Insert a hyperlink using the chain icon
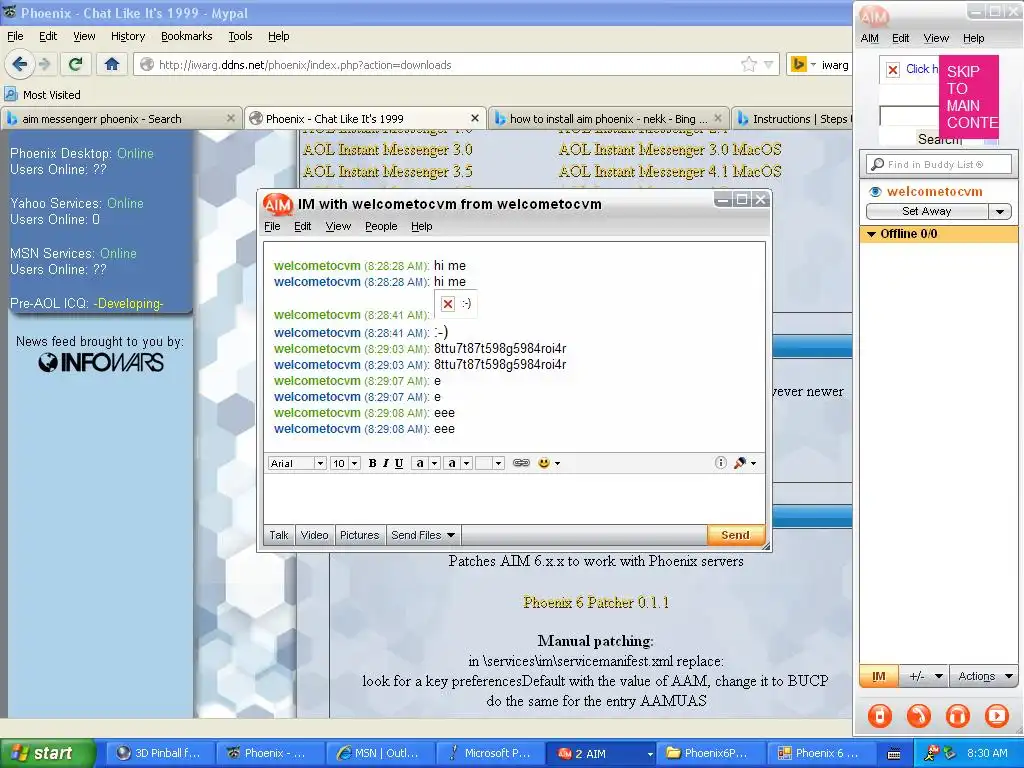The width and height of the screenshot is (1024, 768). click(521, 463)
